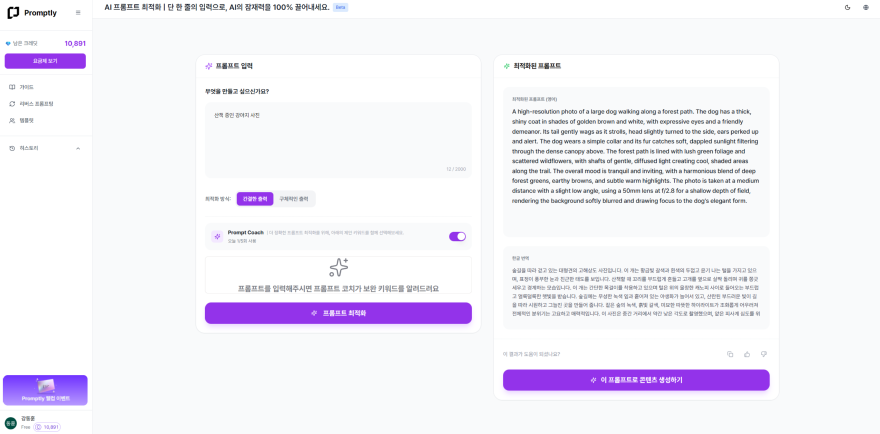Switch theme with the dark mode moon icon
The width and height of the screenshot is (880, 434).
click(x=847, y=7)
